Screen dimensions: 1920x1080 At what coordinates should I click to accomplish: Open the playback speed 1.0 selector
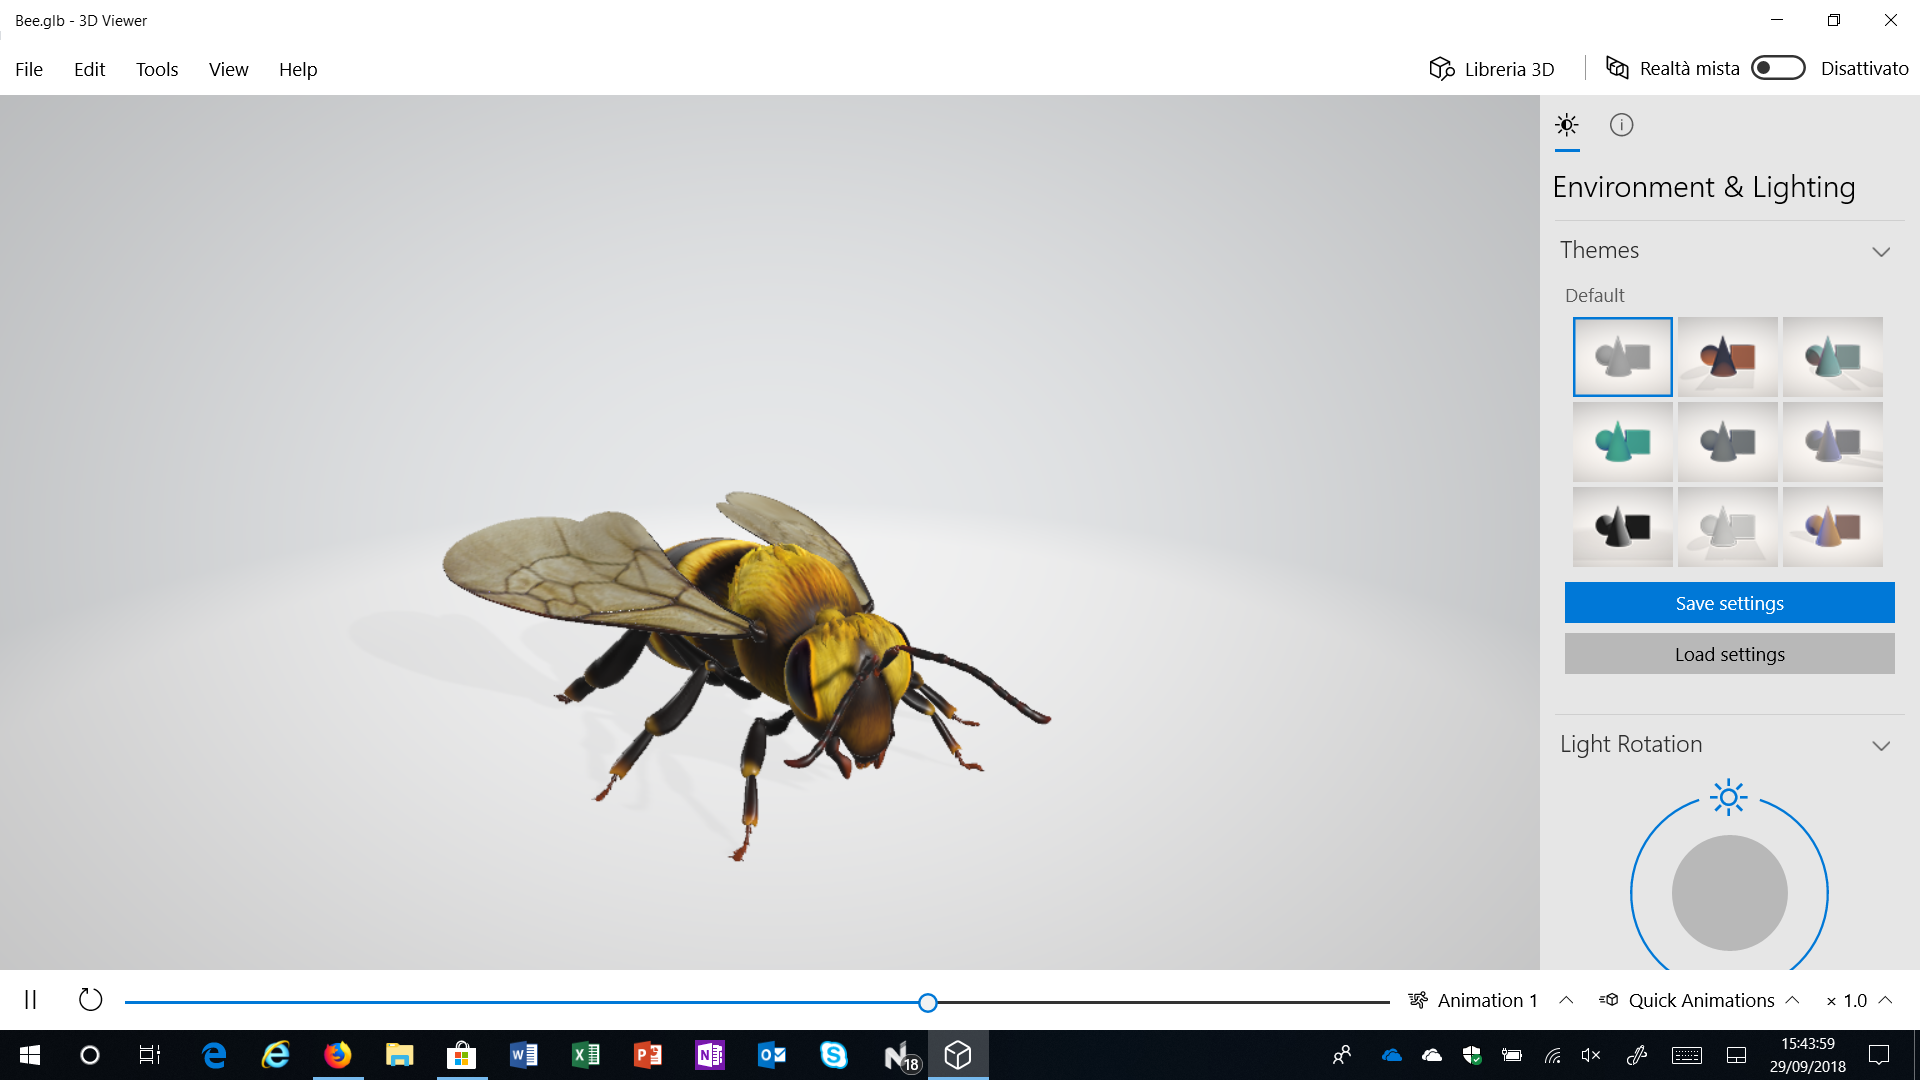(x=1859, y=1000)
